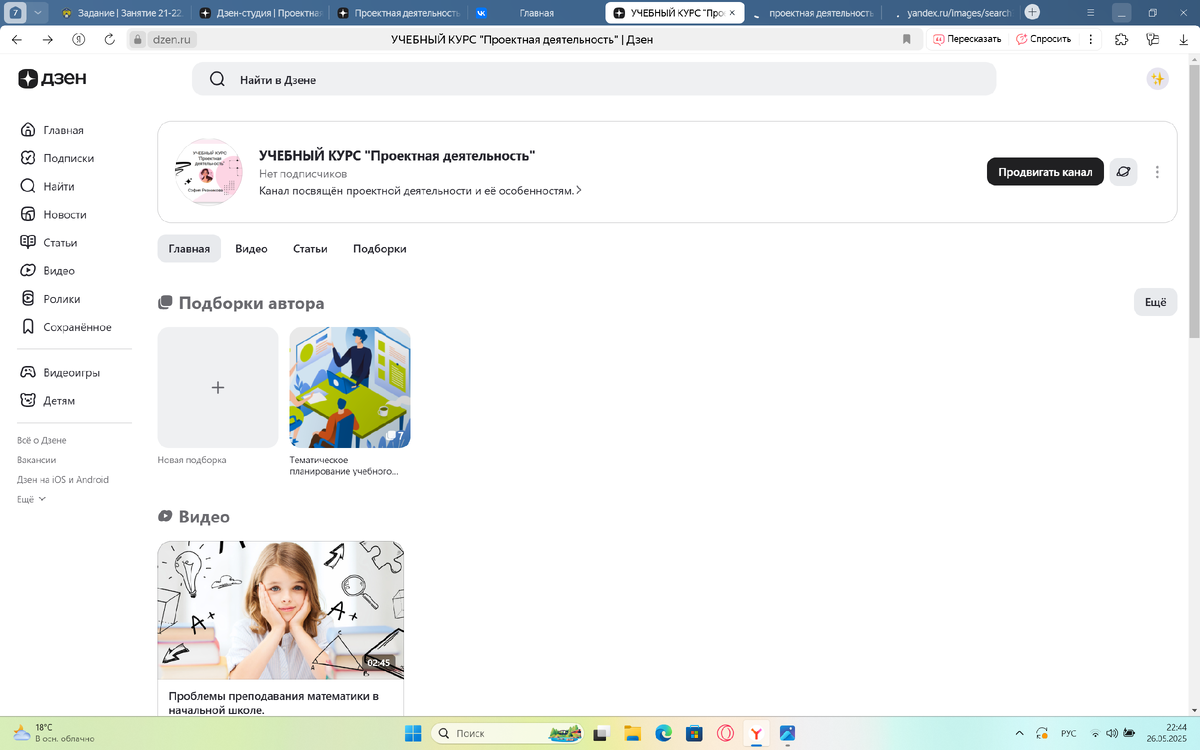
Task: Open the weather widget on the taskbar
Action: pyautogui.click(x=53, y=733)
